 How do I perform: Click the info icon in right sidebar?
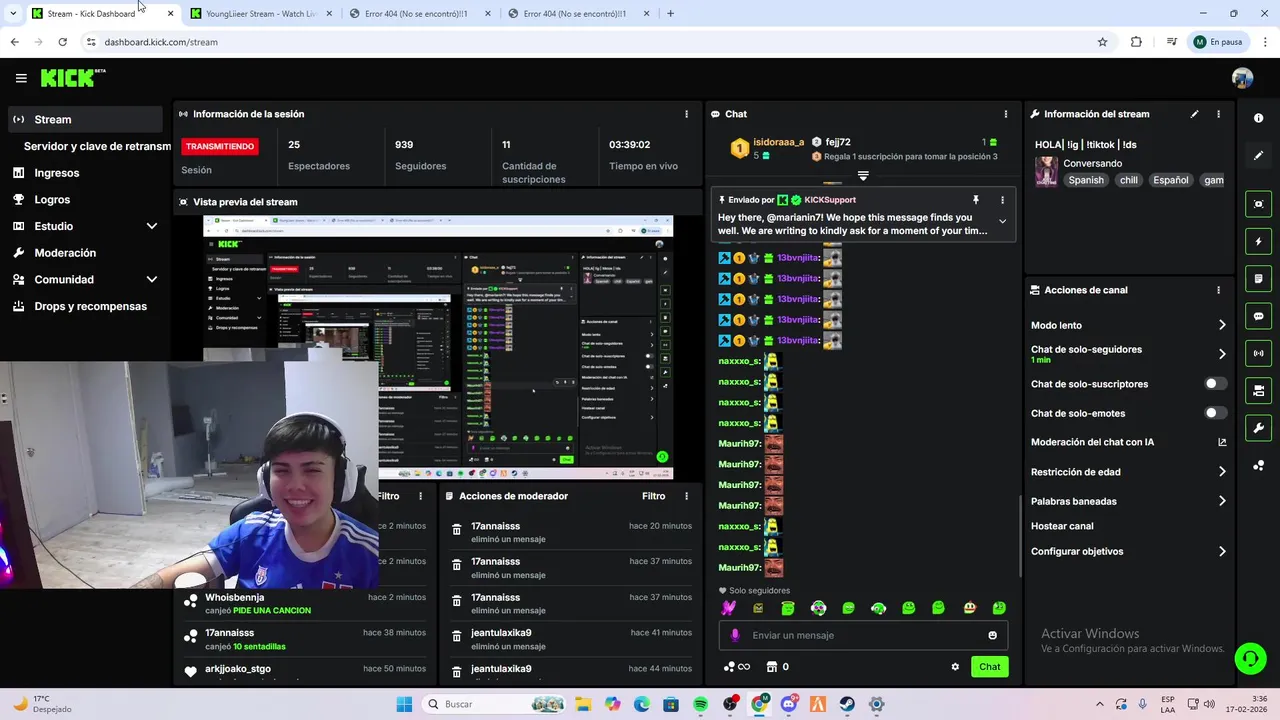pyautogui.click(x=1258, y=118)
